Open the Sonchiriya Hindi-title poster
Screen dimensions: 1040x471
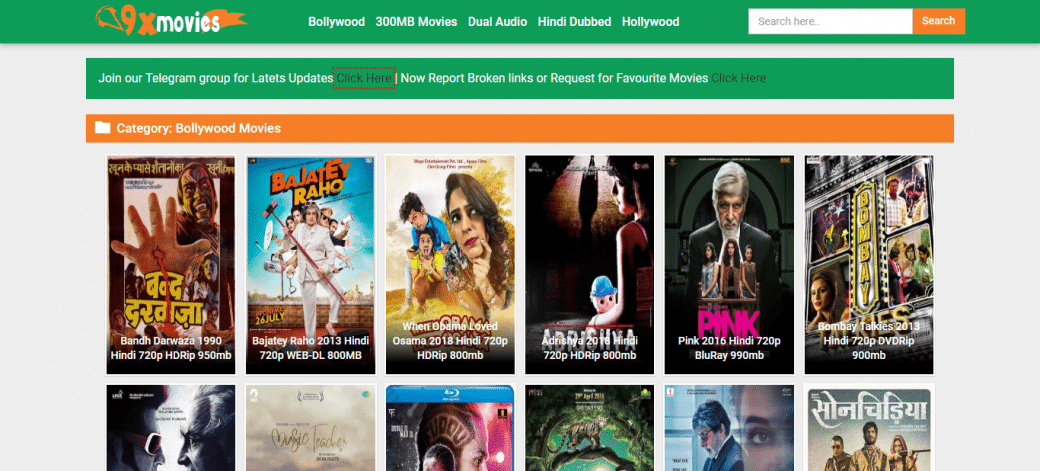pos(869,428)
